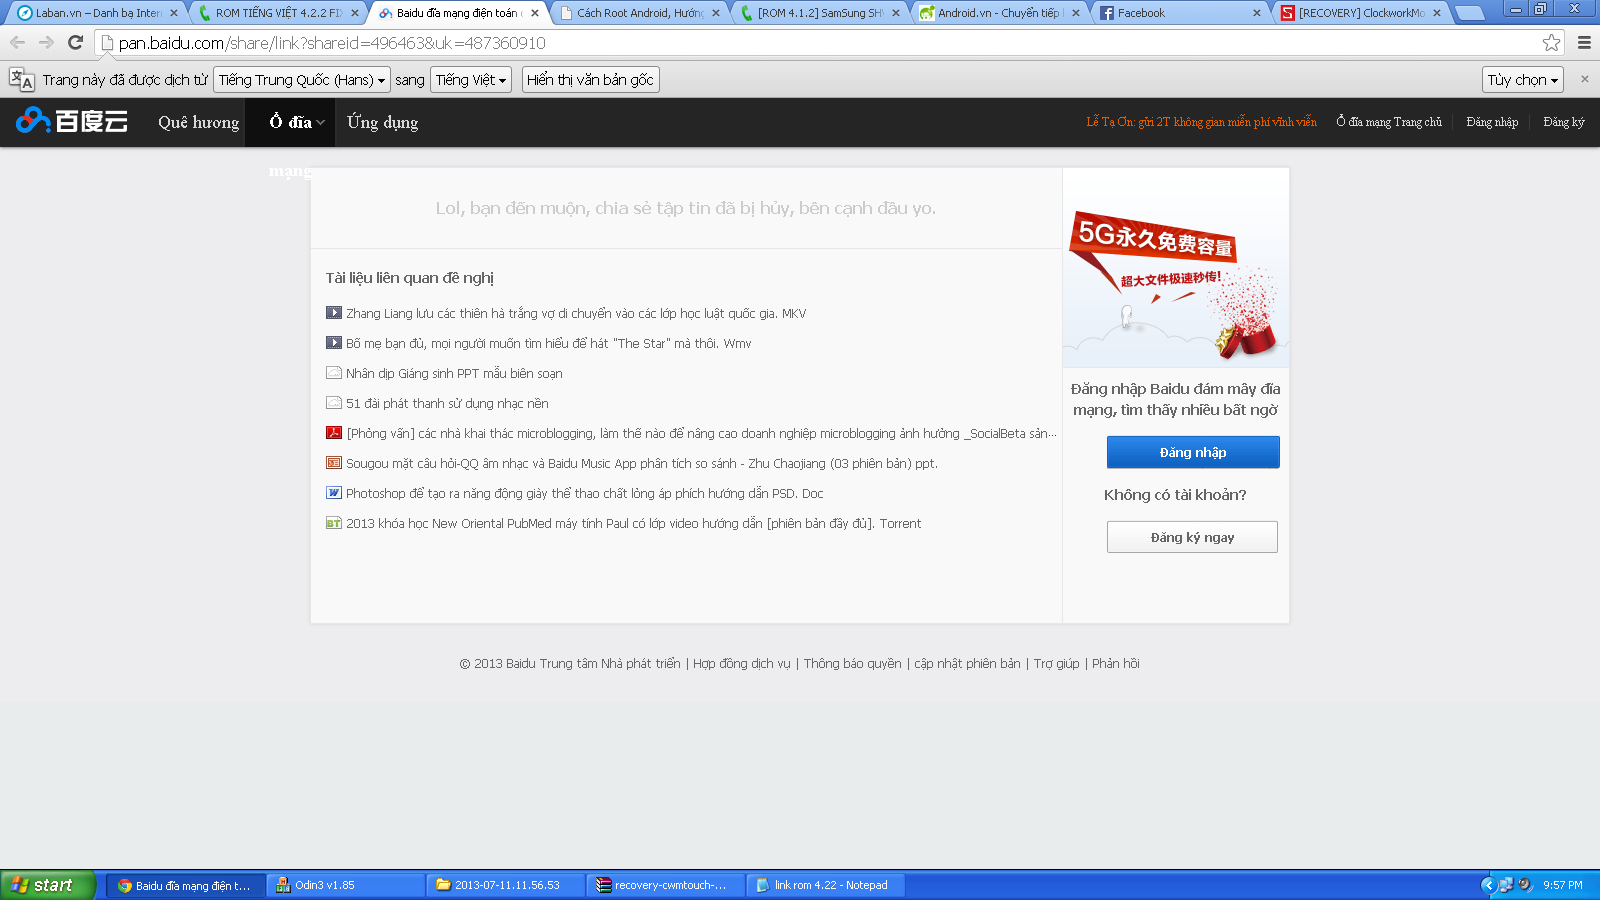1600x900 pixels.
Task: Open 2013-07-11.11.56.53 folder in taskbar
Action: (505, 885)
